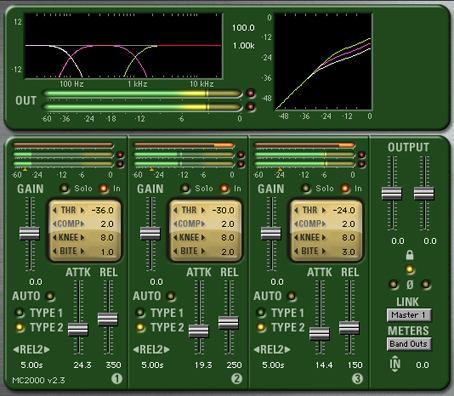The image size is (454, 396).
Task: Click band 3 GAIN fader handle
Action: (271, 233)
